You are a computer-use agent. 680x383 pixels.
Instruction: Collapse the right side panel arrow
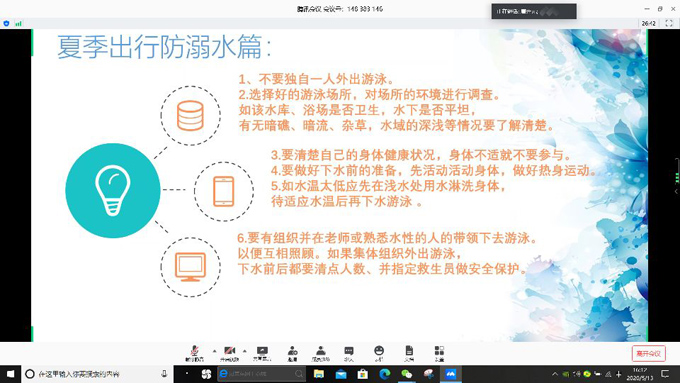tap(676, 191)
